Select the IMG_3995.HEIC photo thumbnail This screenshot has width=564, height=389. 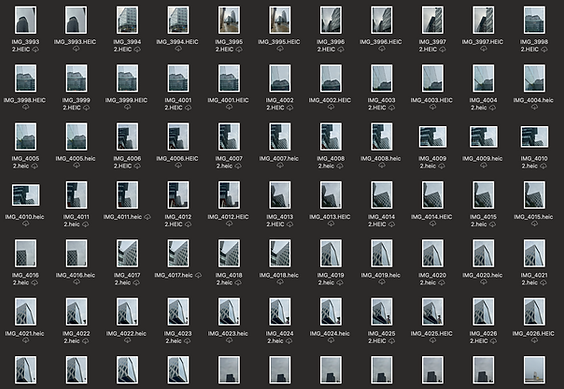280,20
